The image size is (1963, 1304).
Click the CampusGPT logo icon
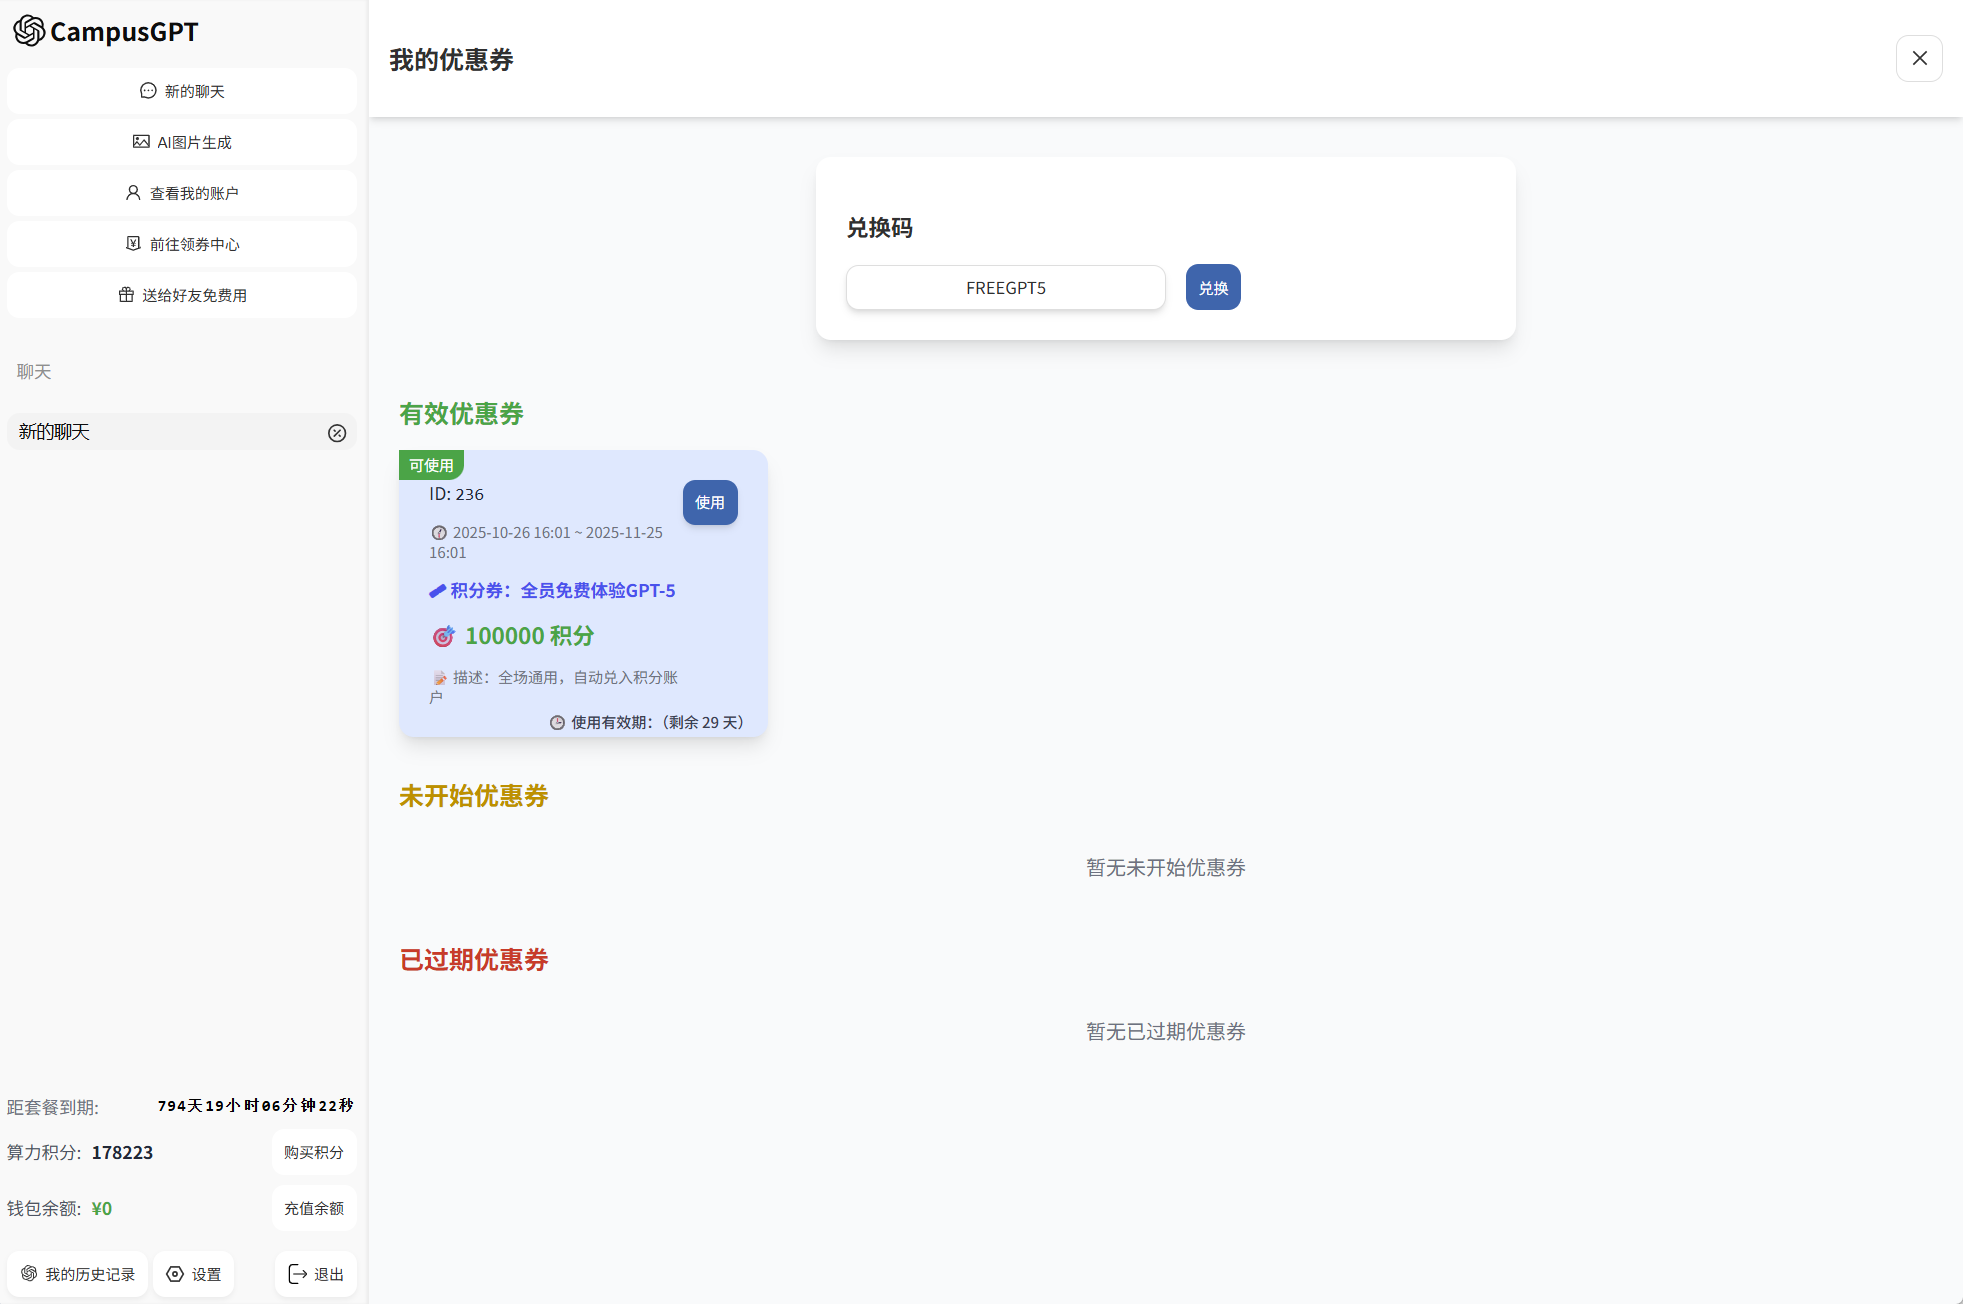tap(29, 31)
